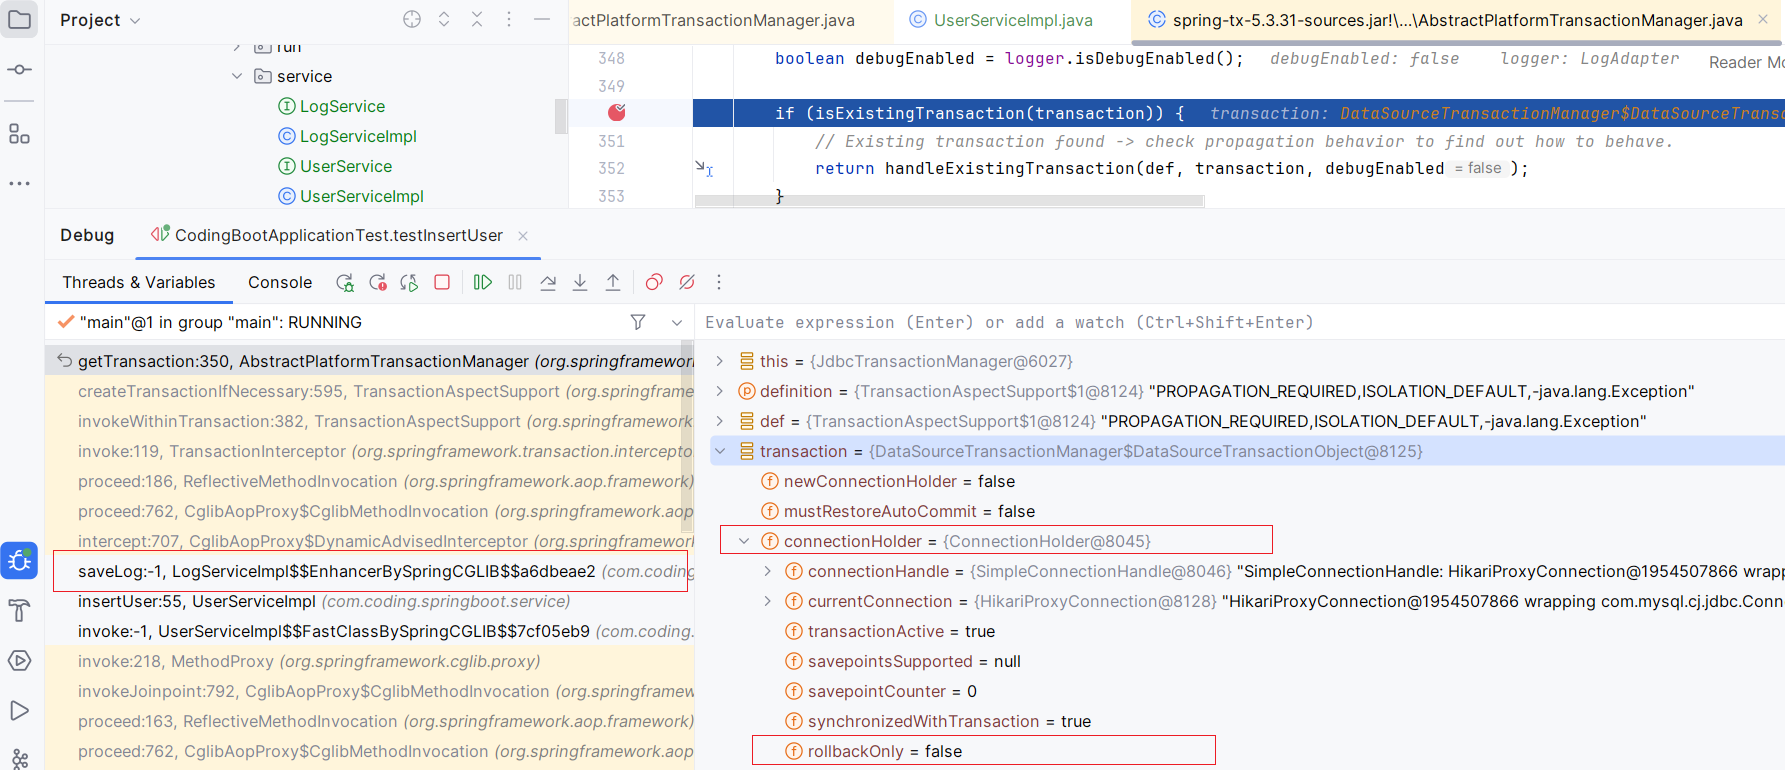The height and width of the screenshot is (770, 1785).
Task: Collapse the service package folder
Action: pos(237,76)
